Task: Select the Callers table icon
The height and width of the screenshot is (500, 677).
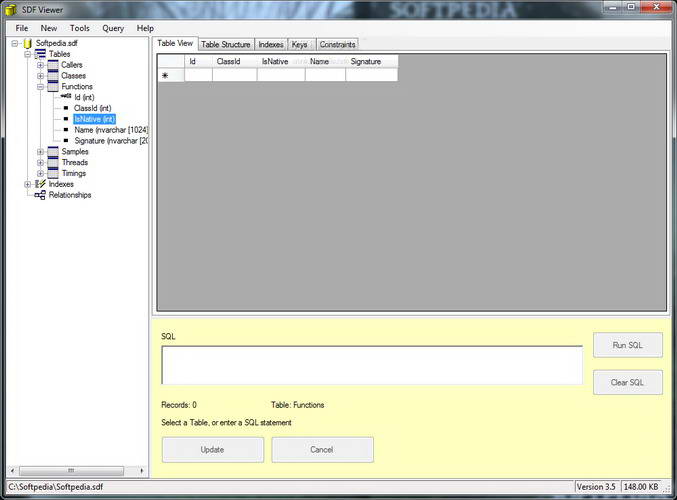Action: pos(53,65)
